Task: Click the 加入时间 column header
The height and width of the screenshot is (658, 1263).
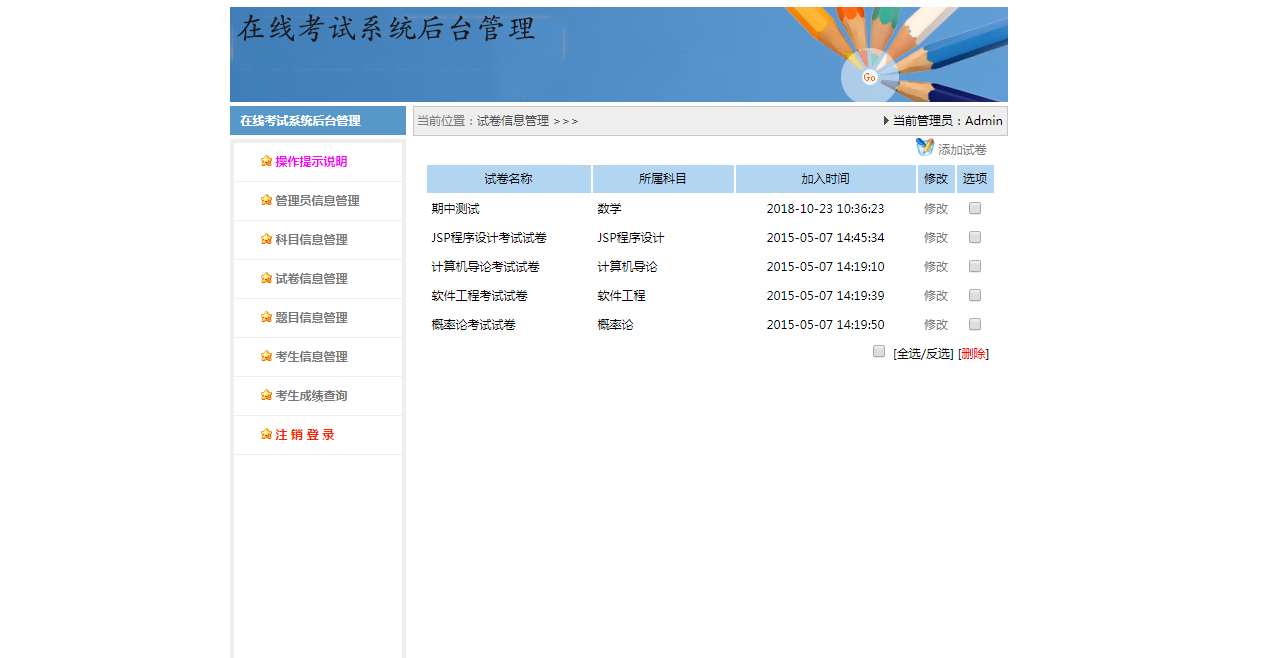Action: [826, 179]
